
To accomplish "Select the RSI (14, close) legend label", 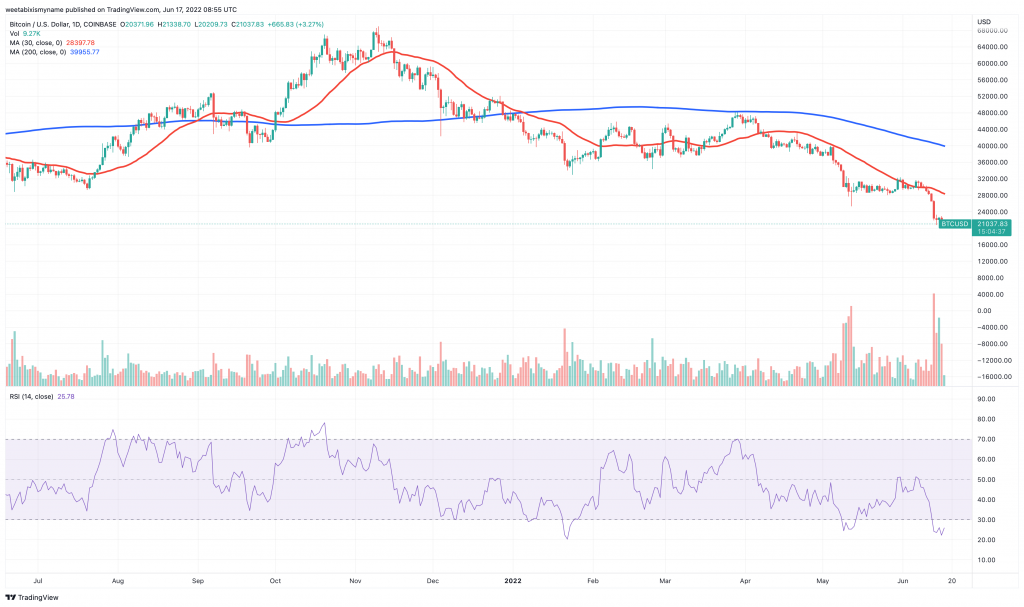I will click(31, 397).
